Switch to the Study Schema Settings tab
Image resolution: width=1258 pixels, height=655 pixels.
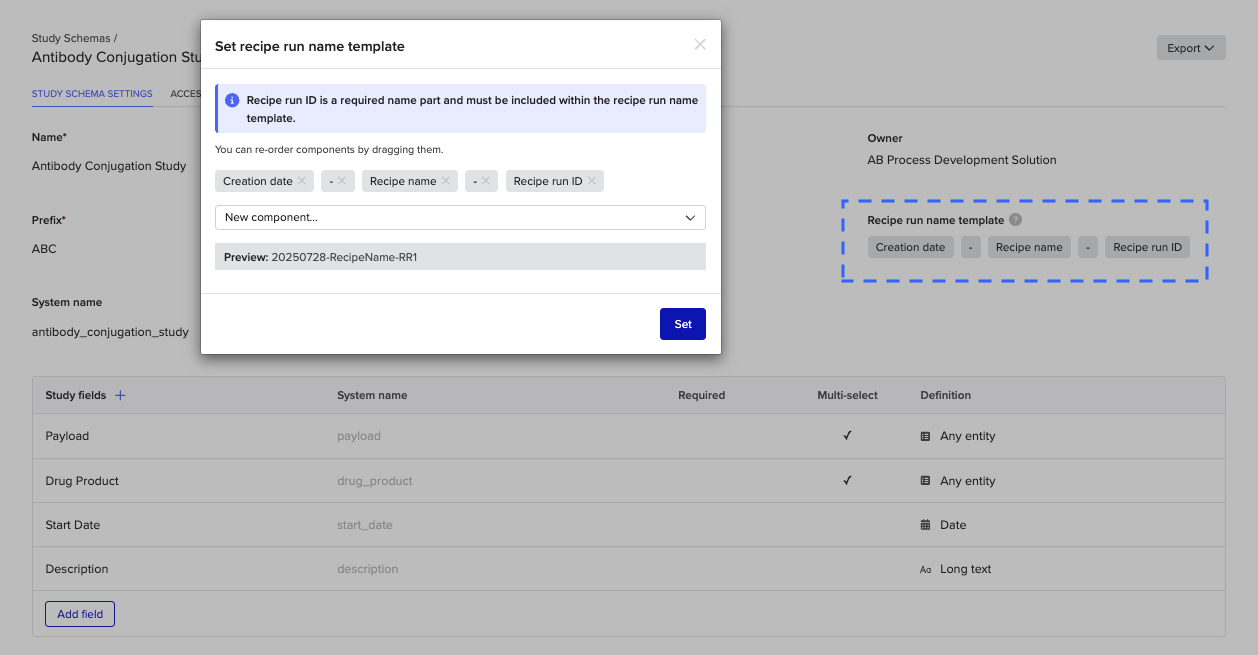(91, 93)
